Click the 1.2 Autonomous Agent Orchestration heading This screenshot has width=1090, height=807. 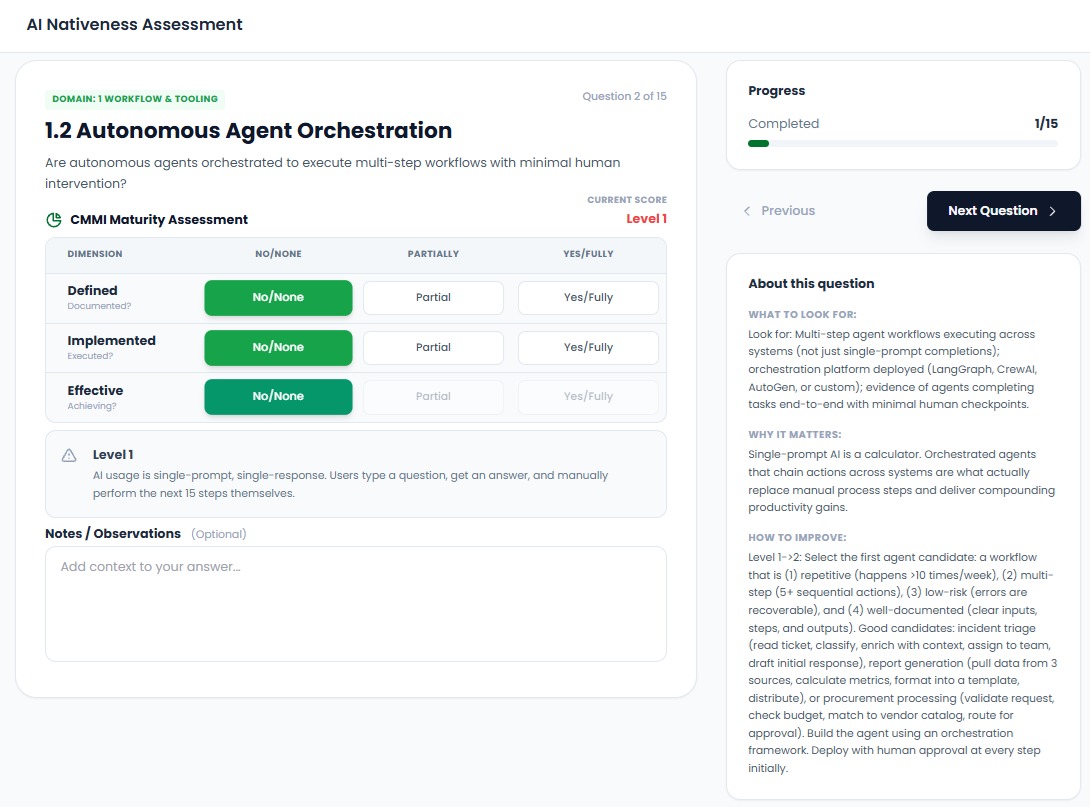tap(248, 131)
